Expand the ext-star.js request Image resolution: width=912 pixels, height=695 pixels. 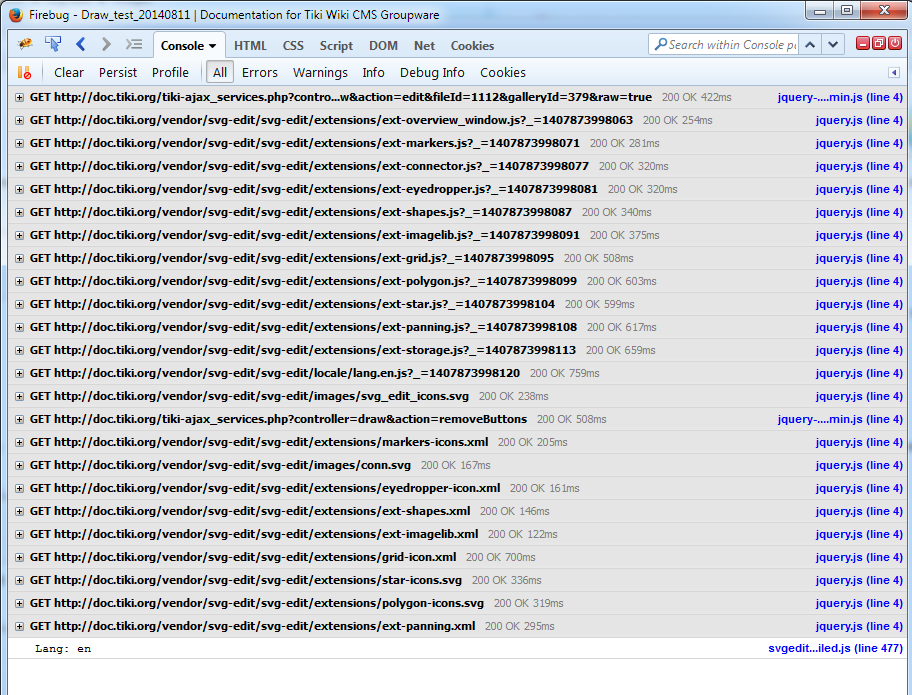19,304
